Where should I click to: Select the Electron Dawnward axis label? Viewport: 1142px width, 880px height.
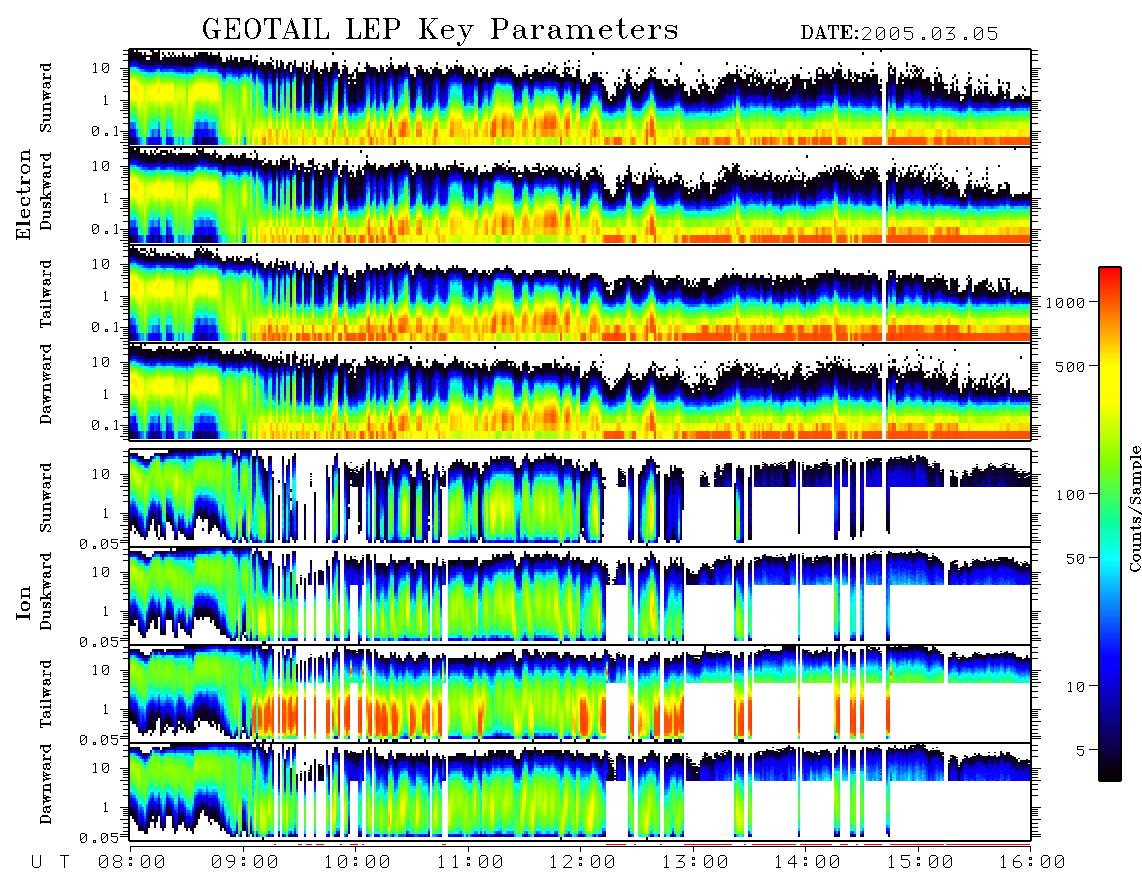[x=46, y=385]
